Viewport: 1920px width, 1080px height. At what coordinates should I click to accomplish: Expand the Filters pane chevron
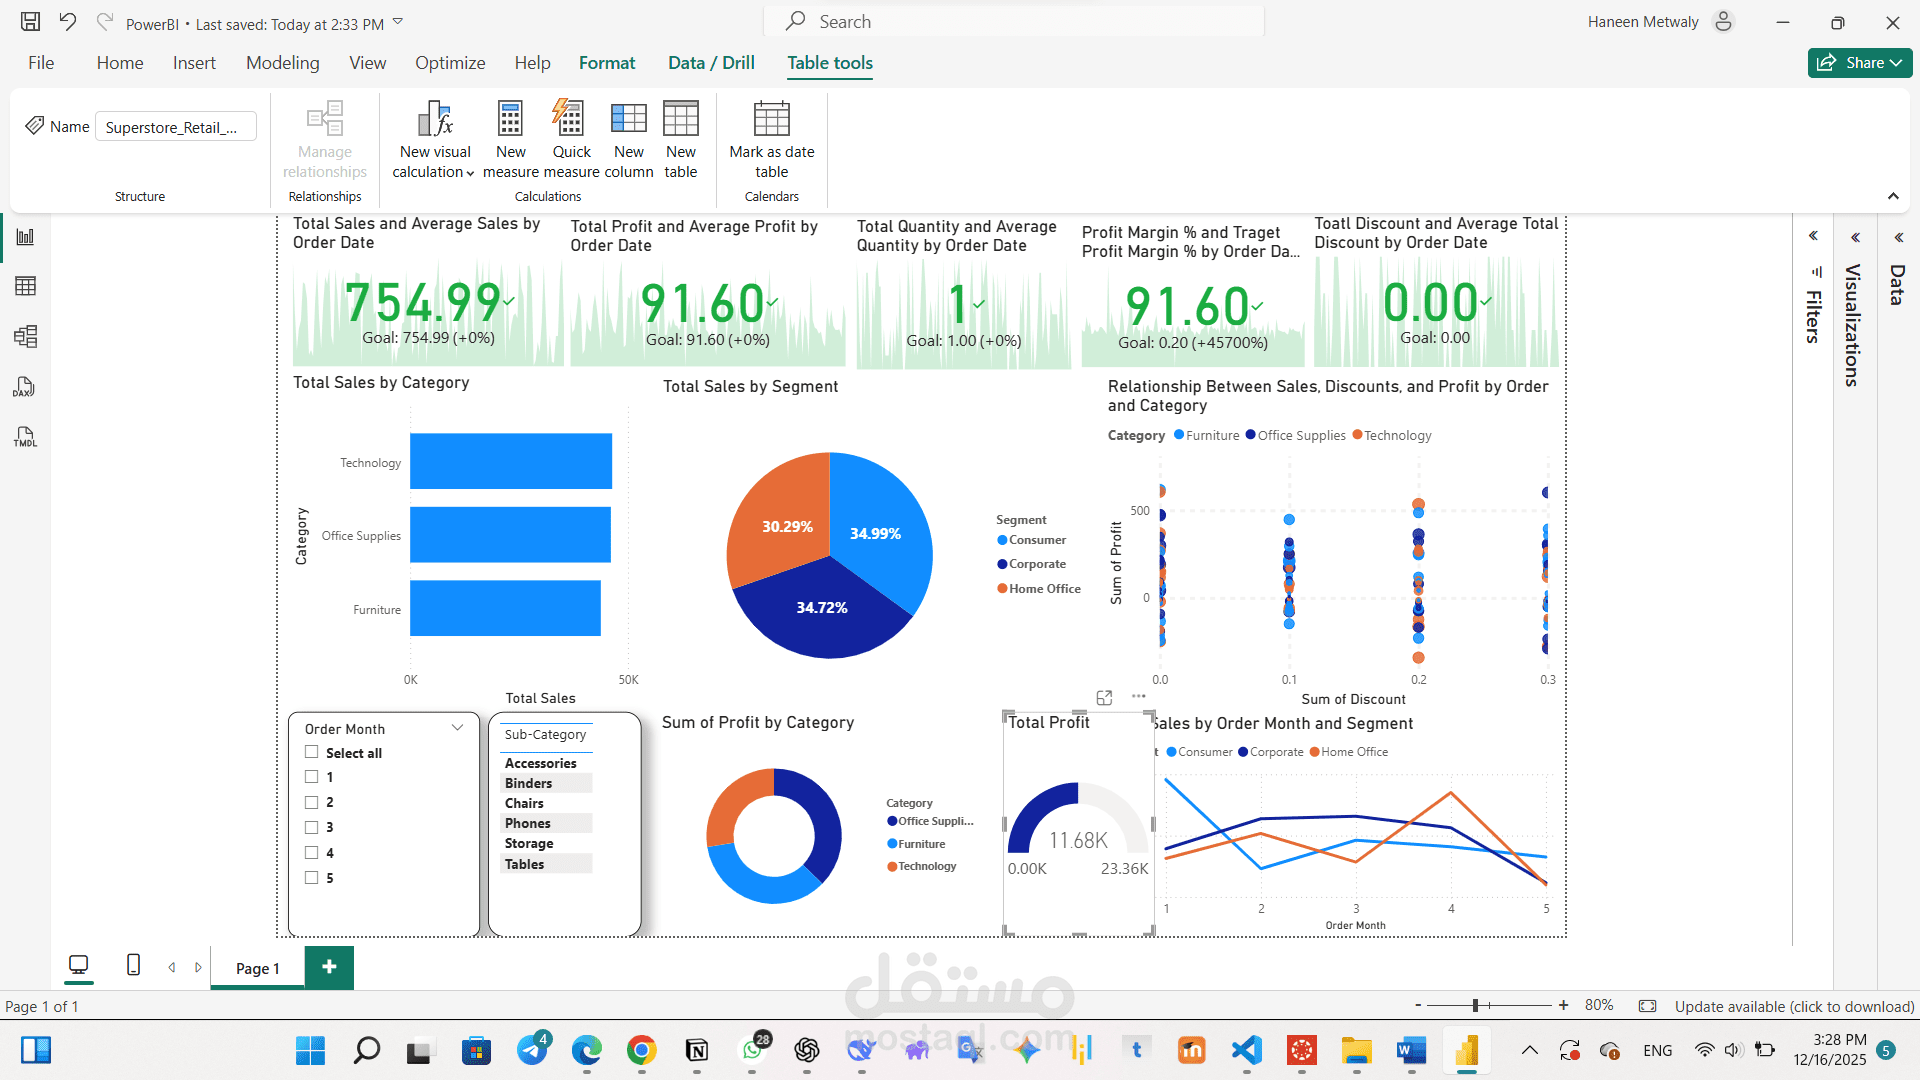coord(1813,236)
